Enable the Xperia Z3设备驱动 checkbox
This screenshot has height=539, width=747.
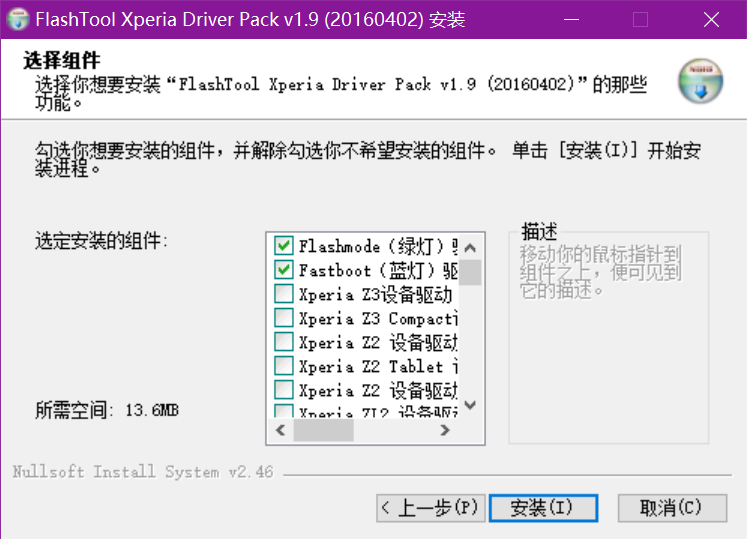tap(284, 294)
